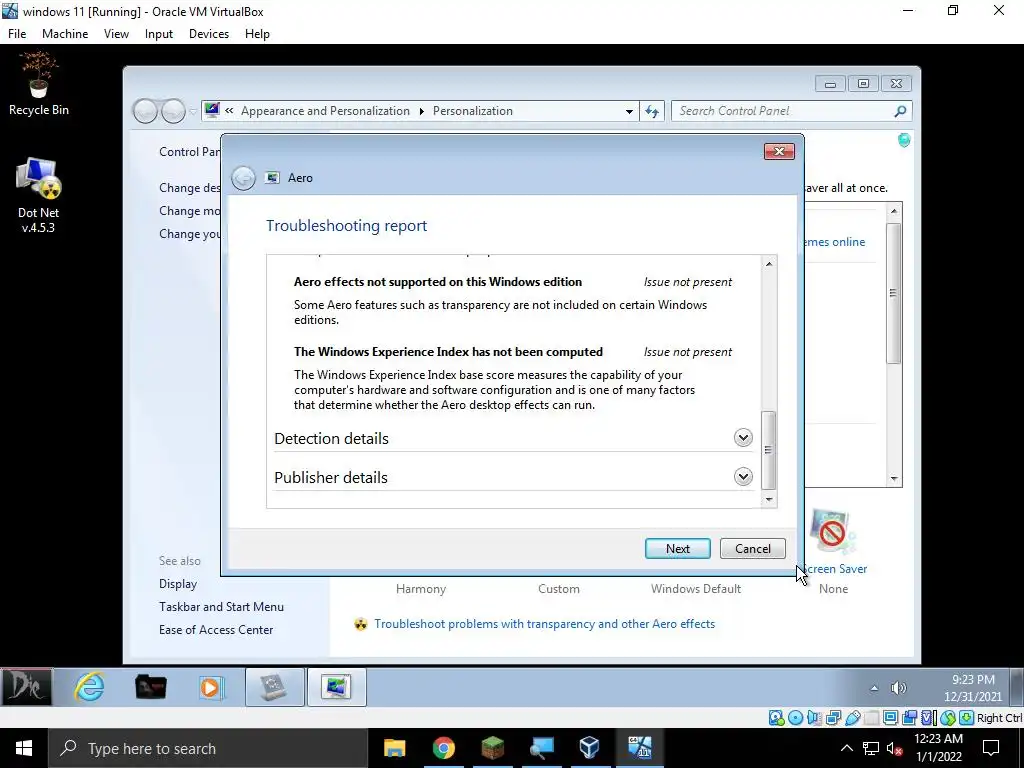Open VirtualBox View menu
Screen dimensions: 1024x768
coord(116,34)
